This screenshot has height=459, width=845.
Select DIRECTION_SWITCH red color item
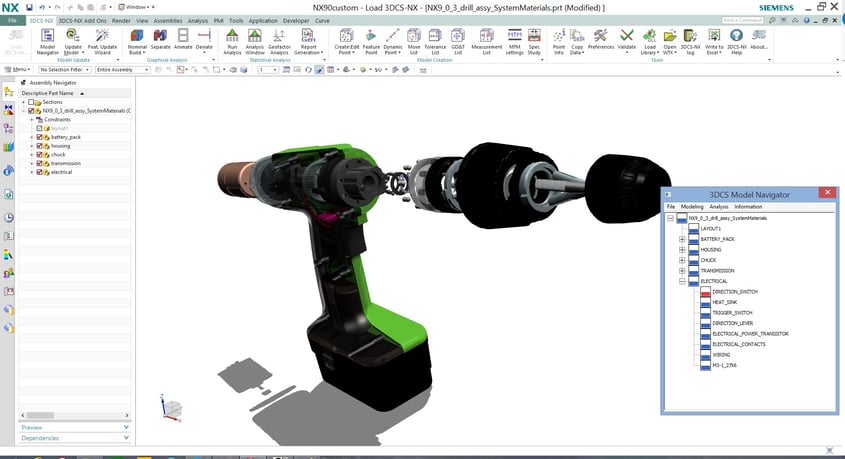(705, 292)
